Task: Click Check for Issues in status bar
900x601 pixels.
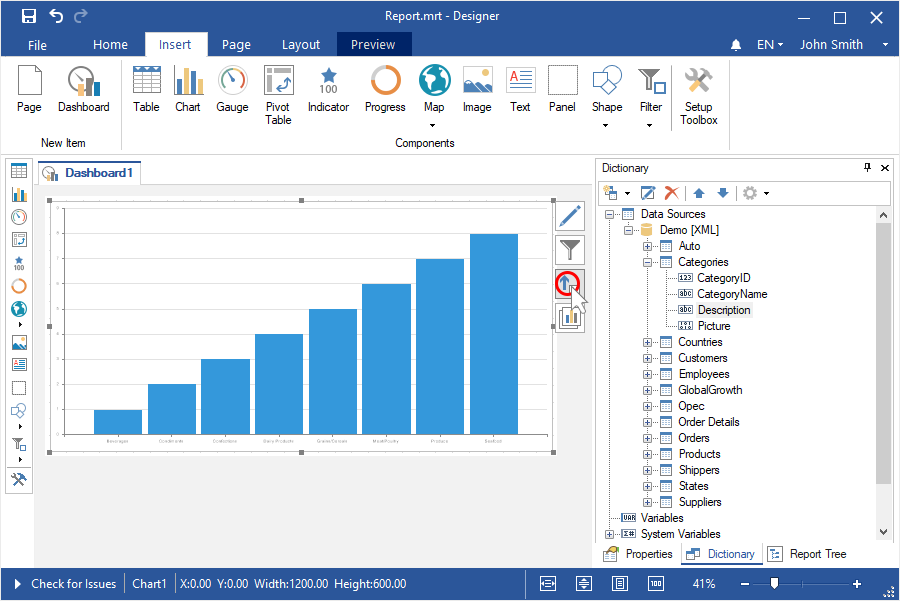Action: (73, 584)
